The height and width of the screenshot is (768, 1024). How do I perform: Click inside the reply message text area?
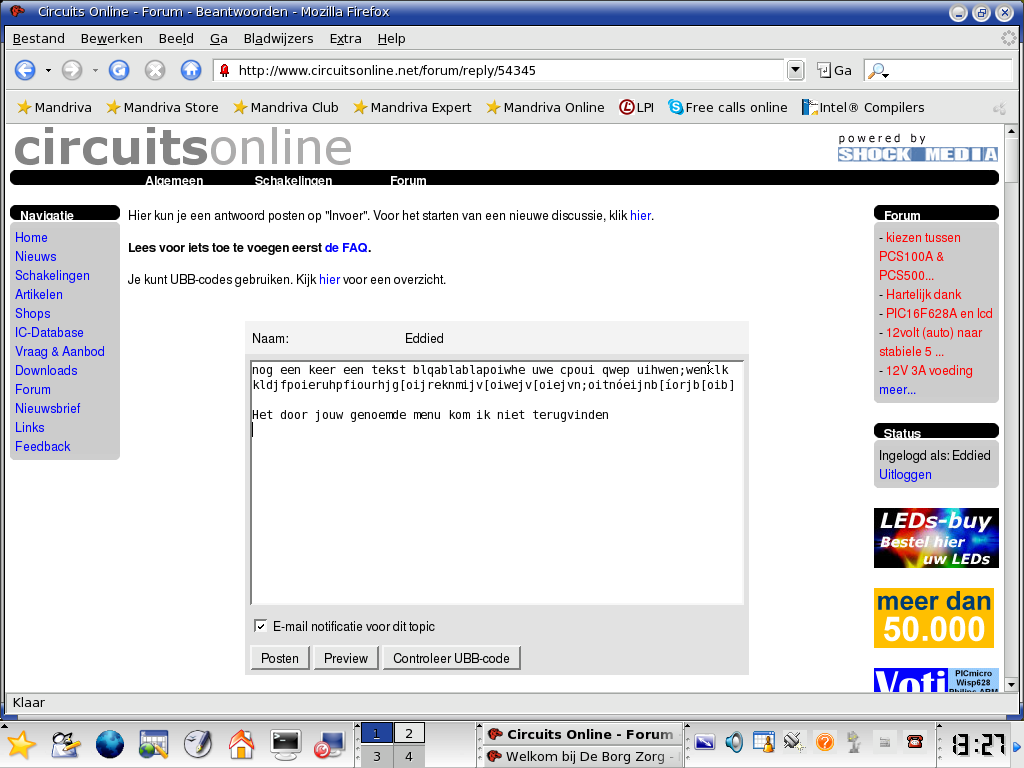click(x=496, y=510)
